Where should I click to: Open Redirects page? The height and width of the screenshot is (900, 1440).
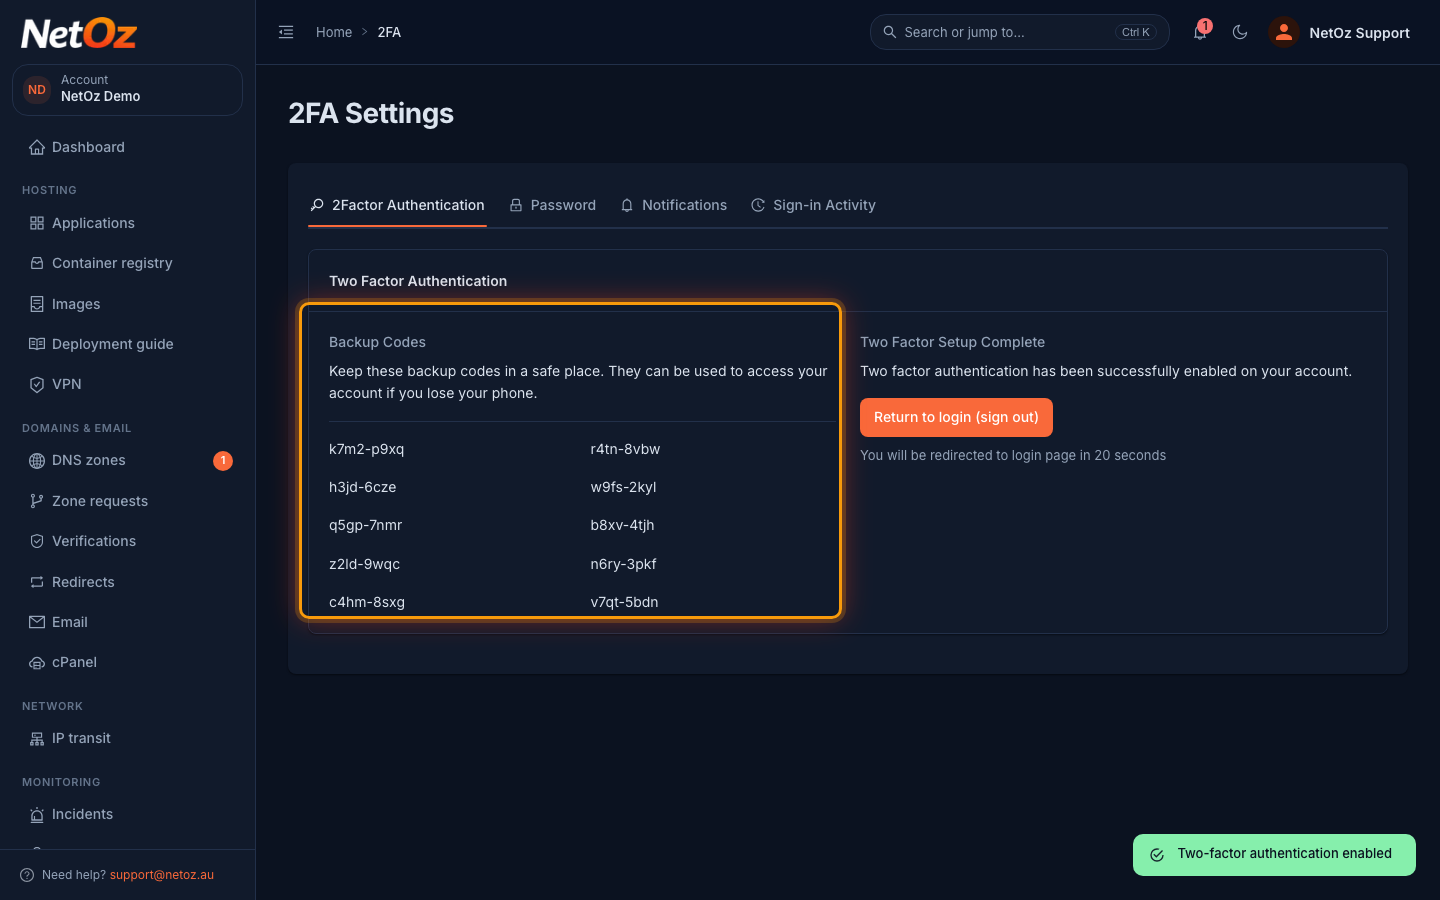pos(127,582)
